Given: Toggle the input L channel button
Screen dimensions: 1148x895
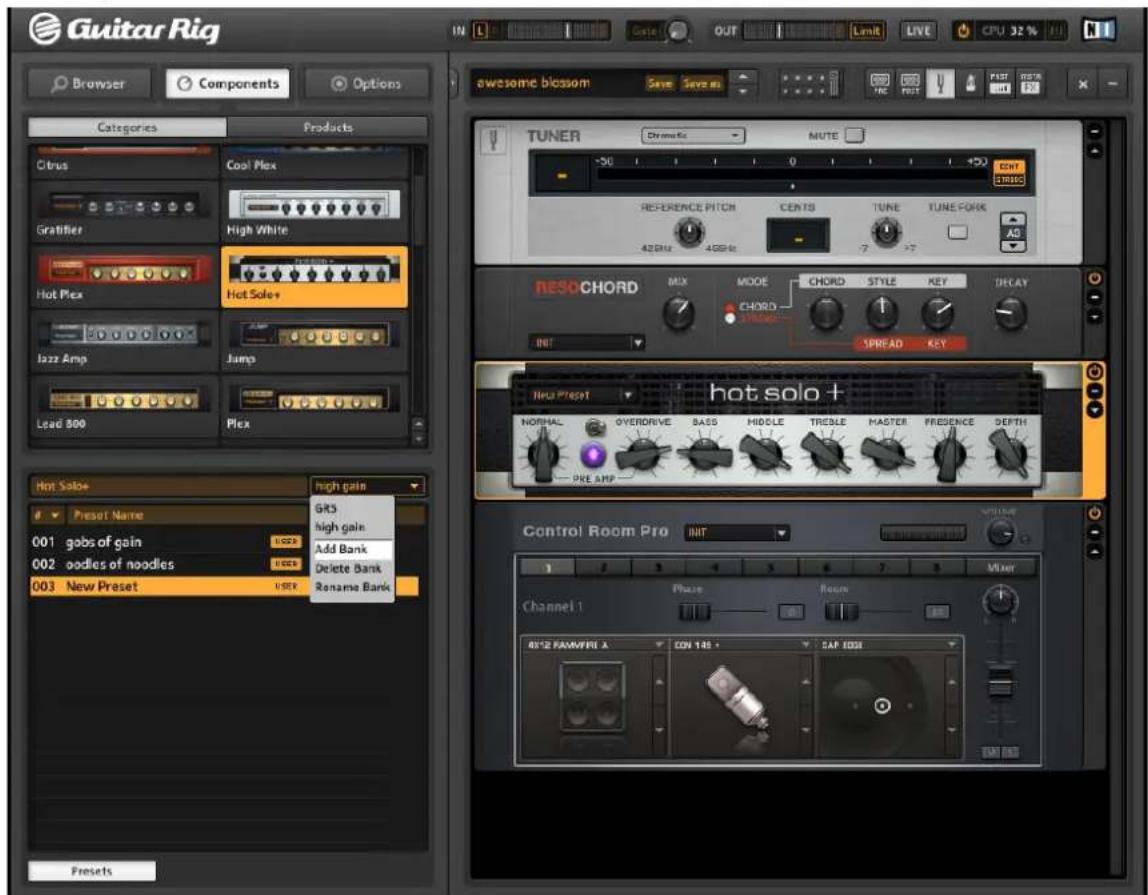Looking at the screenshot, I should [x=480, y=31].
